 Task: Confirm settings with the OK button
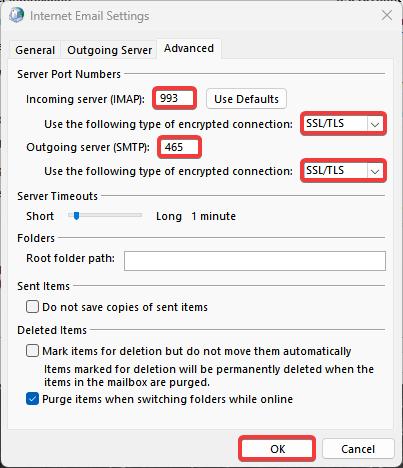point(277,449)
